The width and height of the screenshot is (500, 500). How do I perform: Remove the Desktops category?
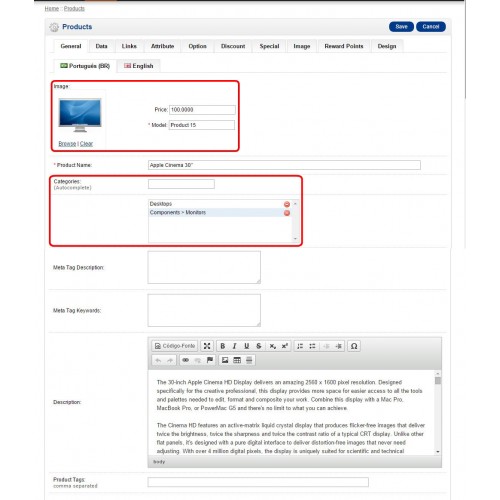[x=287, y=204]
